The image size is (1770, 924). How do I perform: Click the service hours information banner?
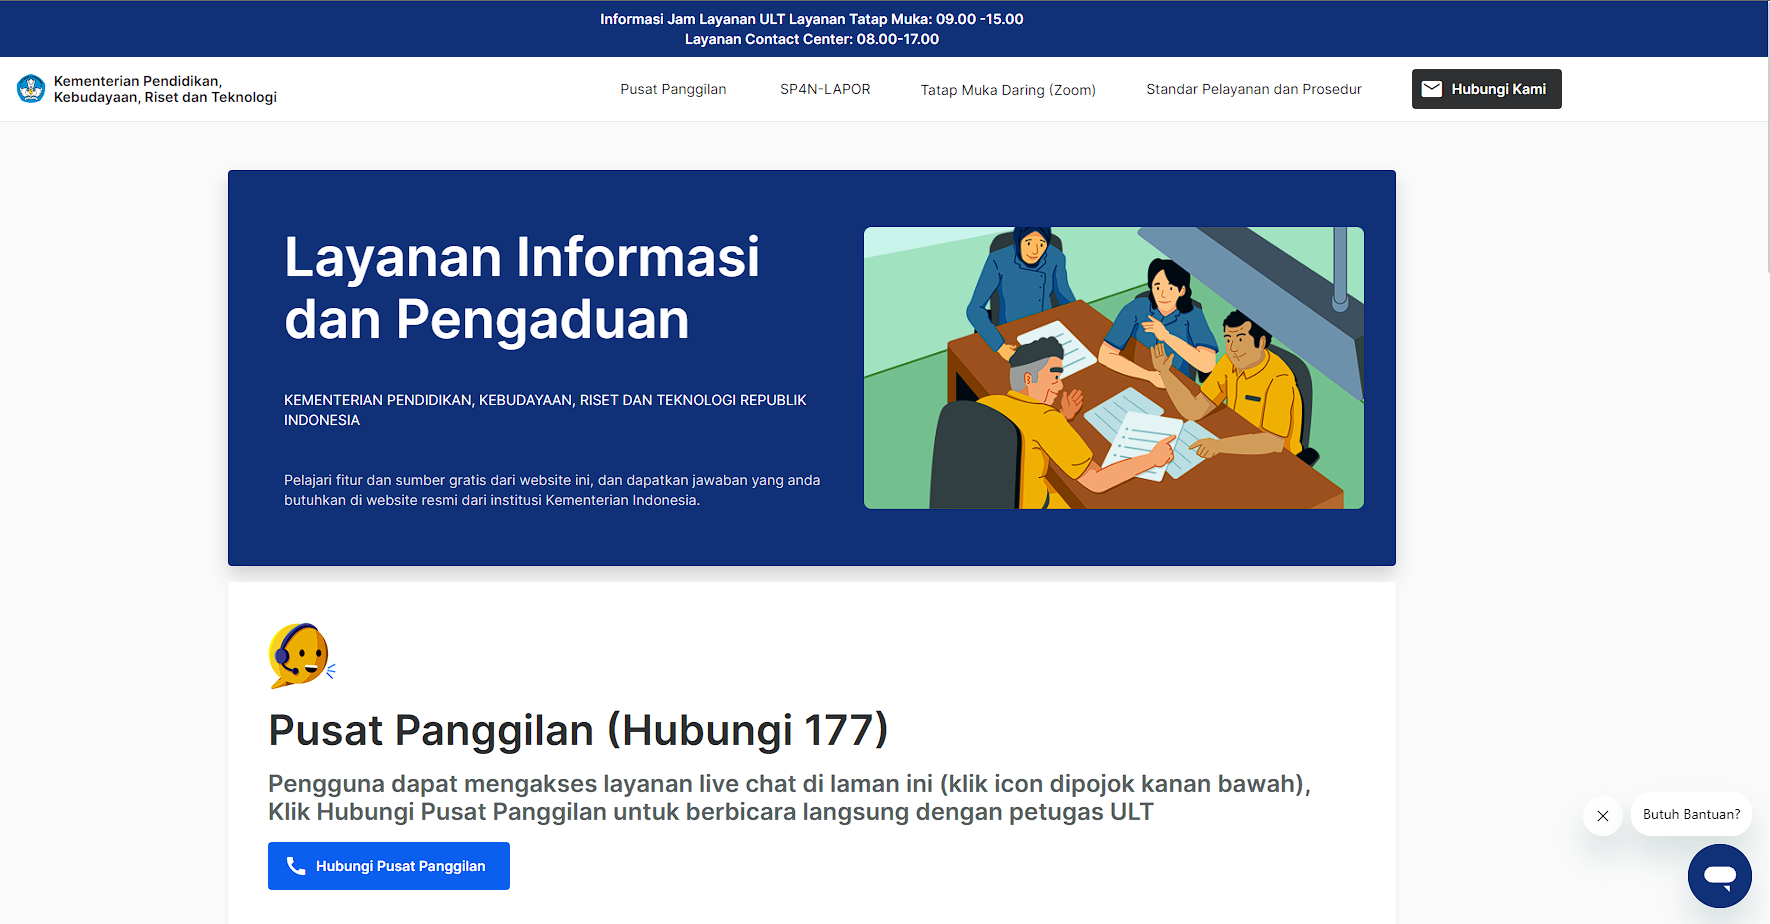pyautogui.click(x=884, y=28)
